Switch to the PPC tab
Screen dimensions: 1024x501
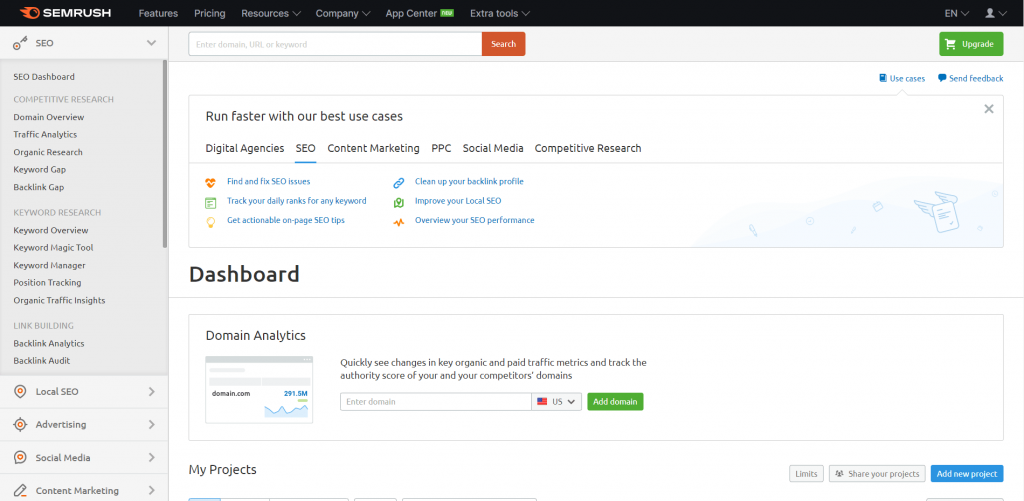point(441,148)
